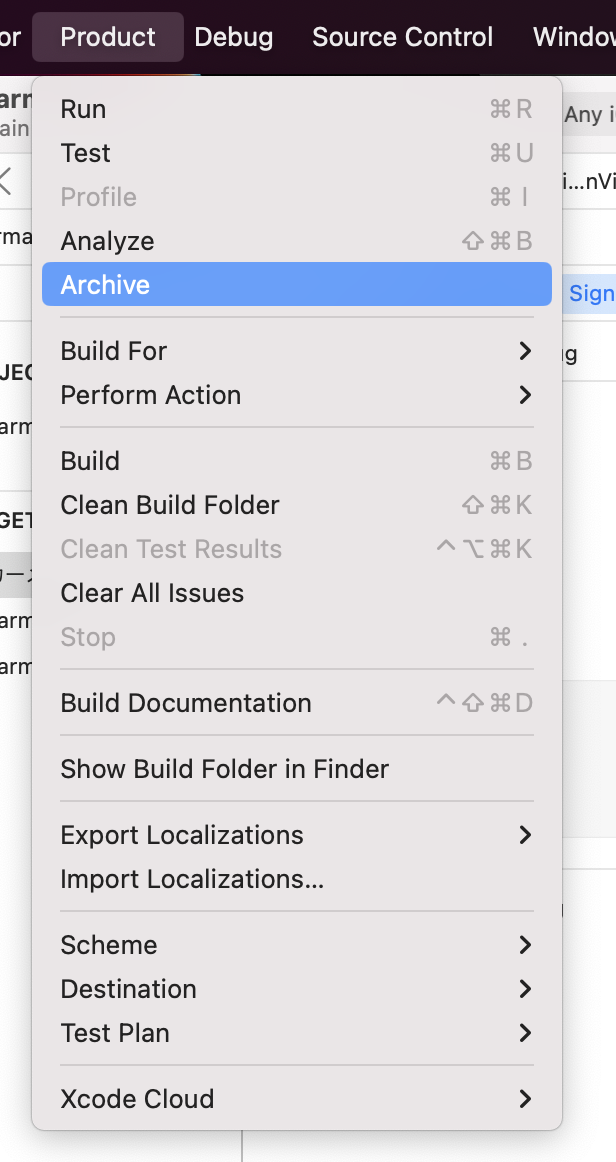Open the Debug menu in menu bar
The height and width of the screenshot is (1162, 616).
[x=234, y=37]
